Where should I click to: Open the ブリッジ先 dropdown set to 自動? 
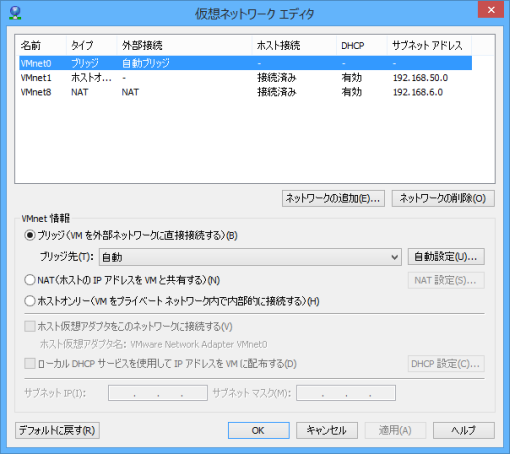(x=250, y=257)
